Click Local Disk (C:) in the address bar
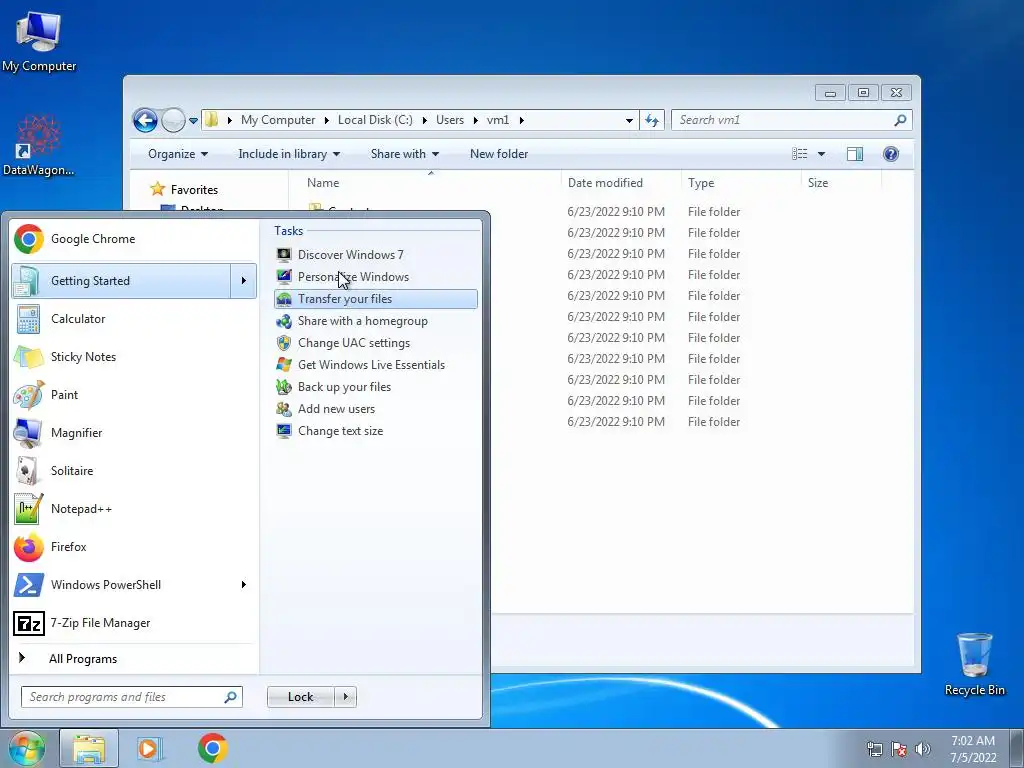Image resolution: width=1024 pixels, height=768 pixels. [375, 120]
